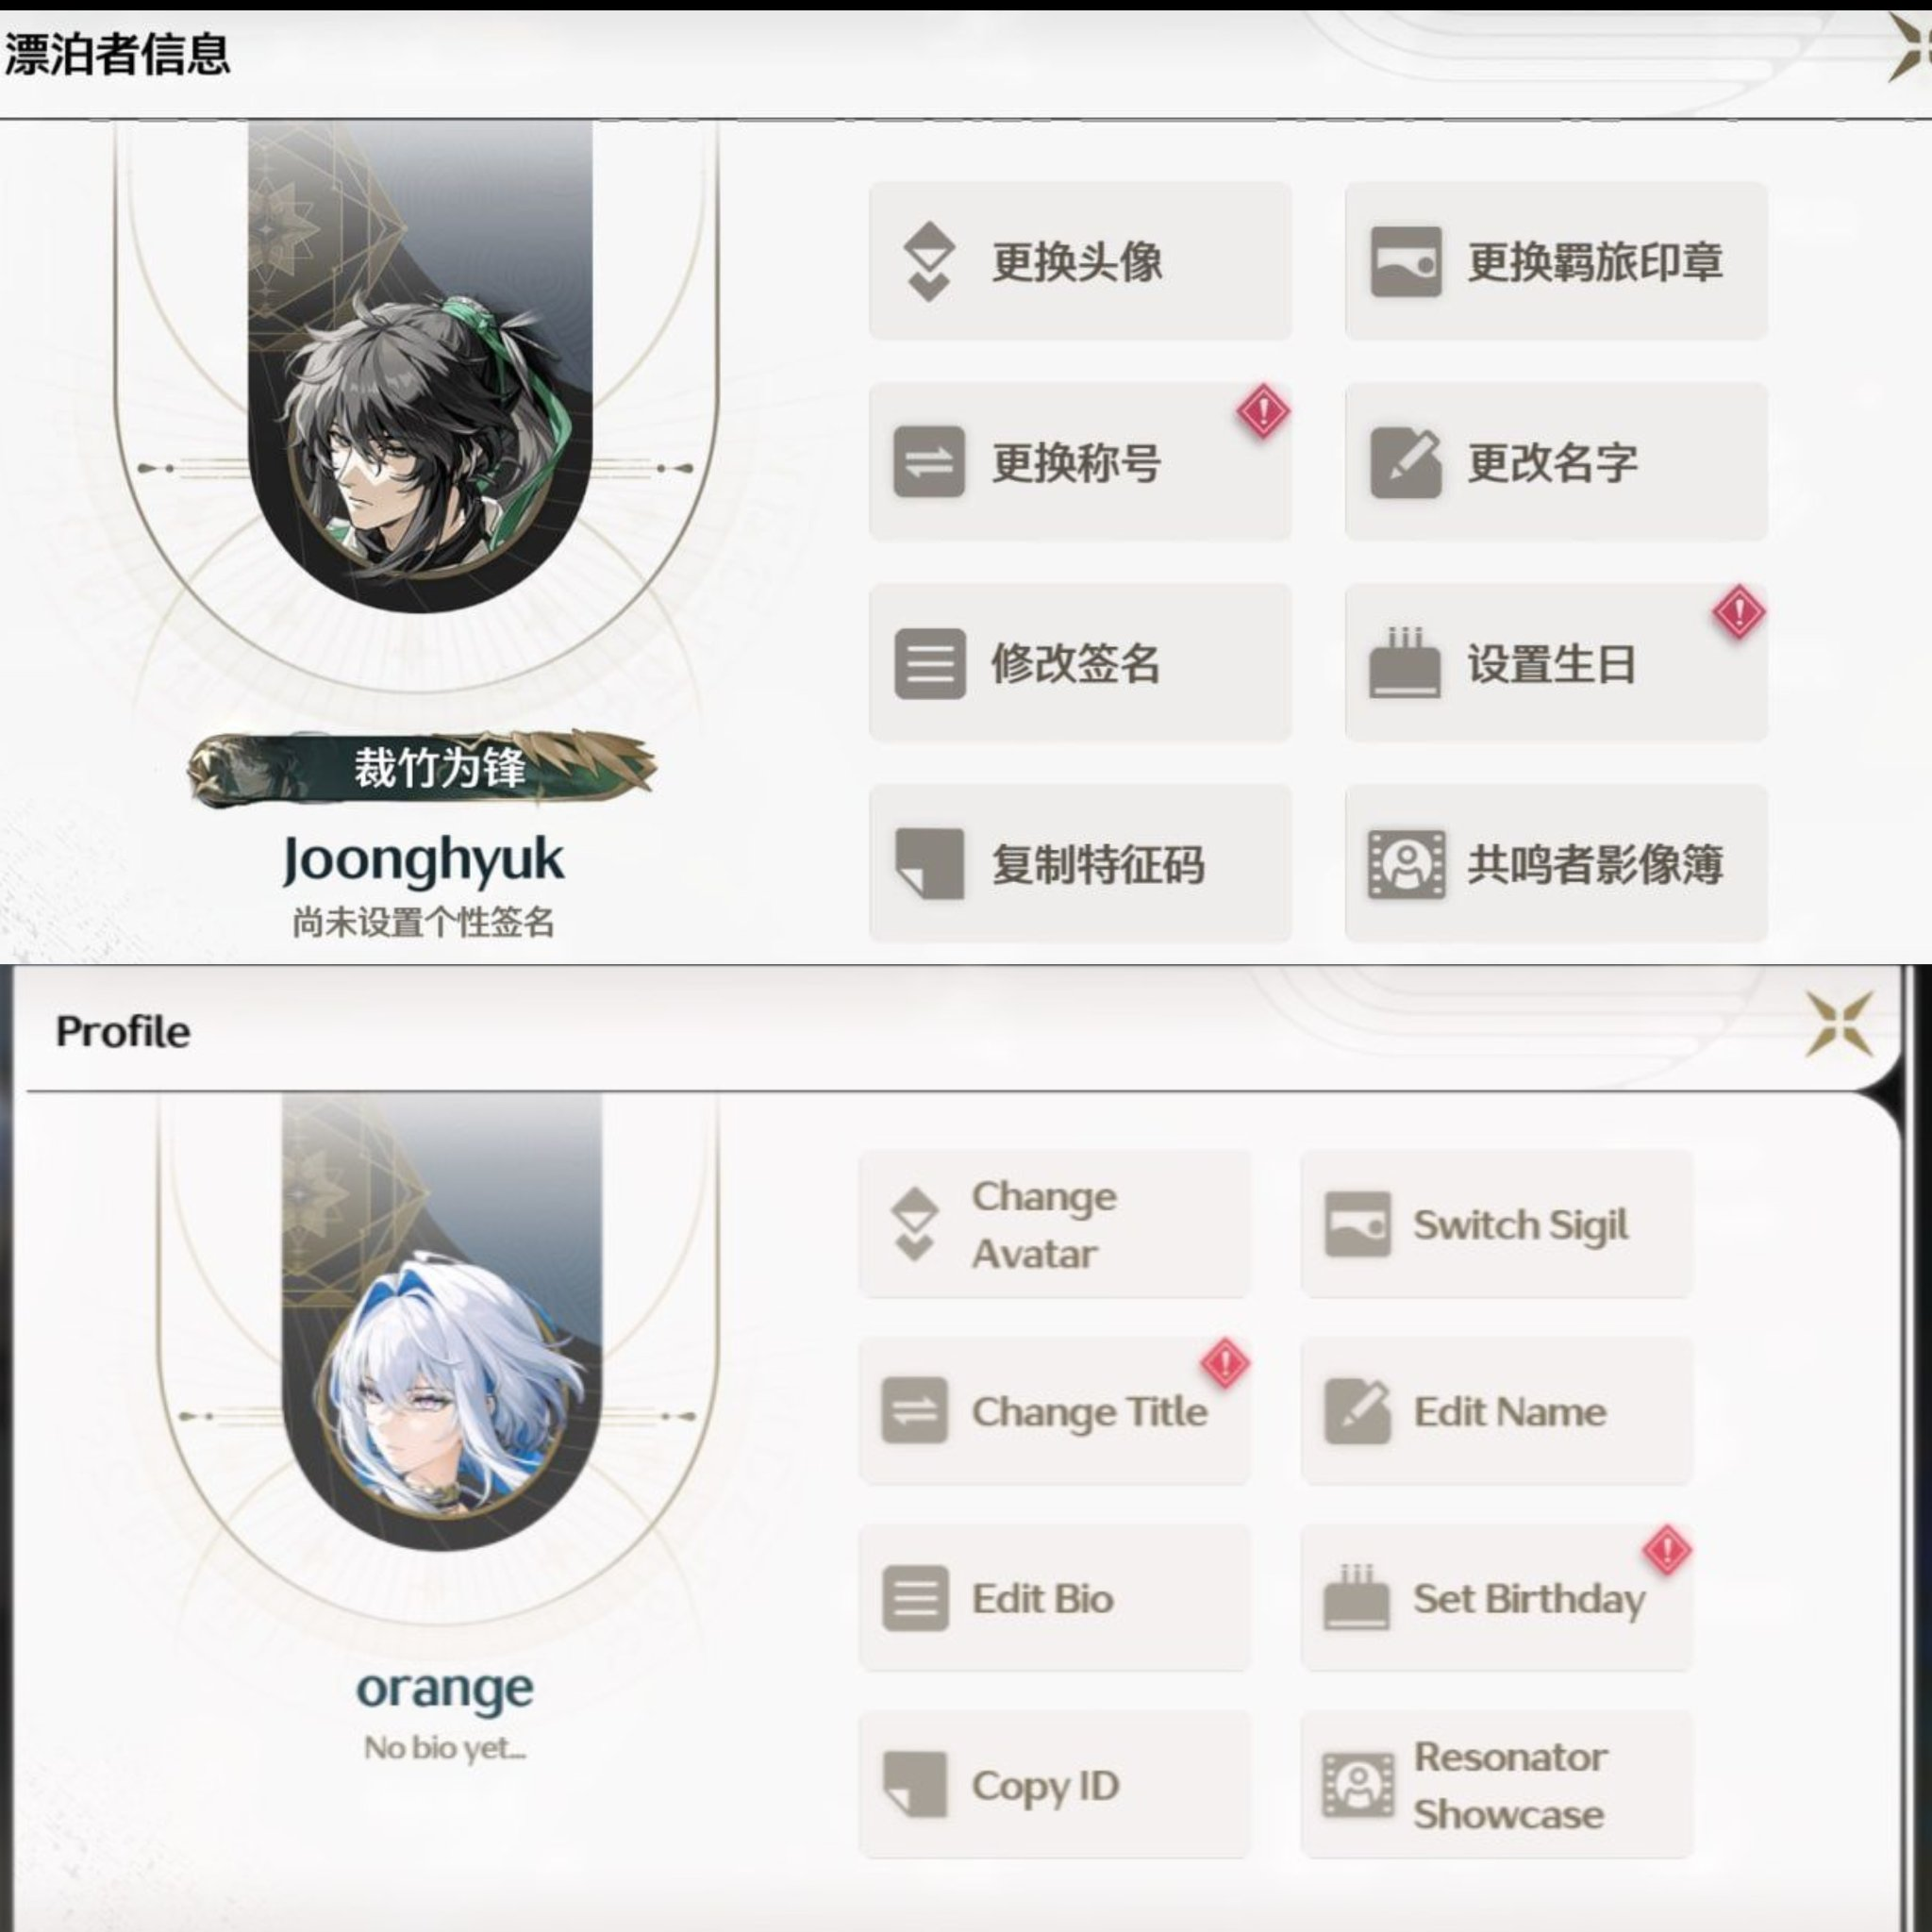
Task: Click the Copy ID note icon
Action: pos(915,1785)
